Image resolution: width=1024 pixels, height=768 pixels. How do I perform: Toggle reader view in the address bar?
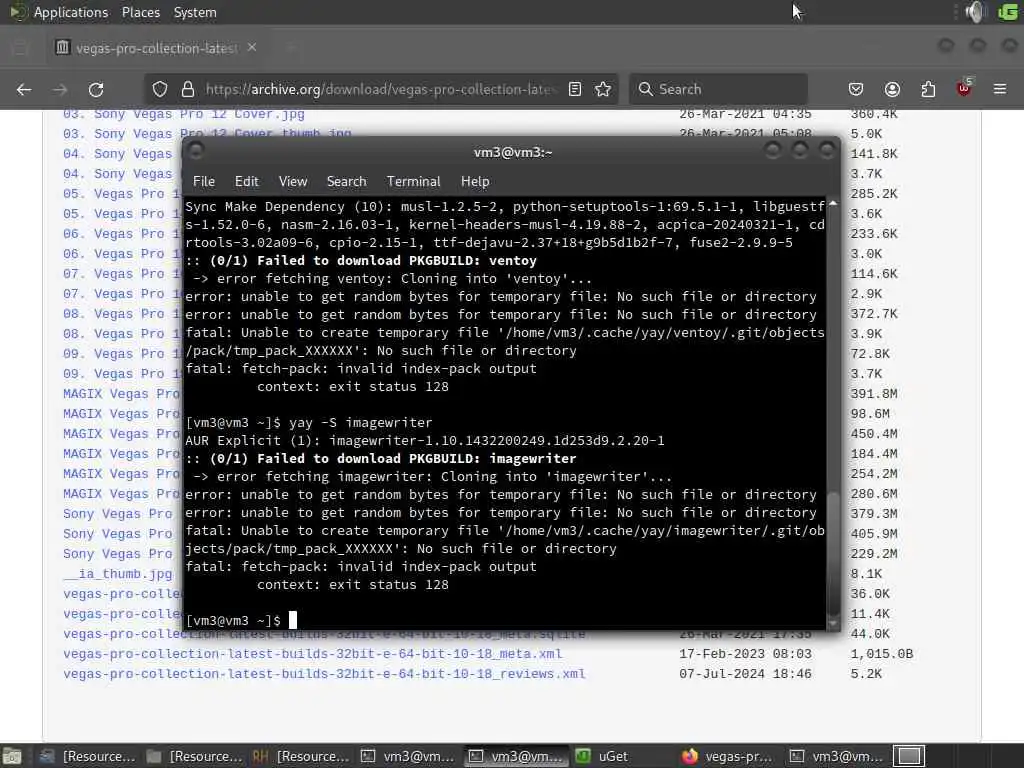point(575,89)
